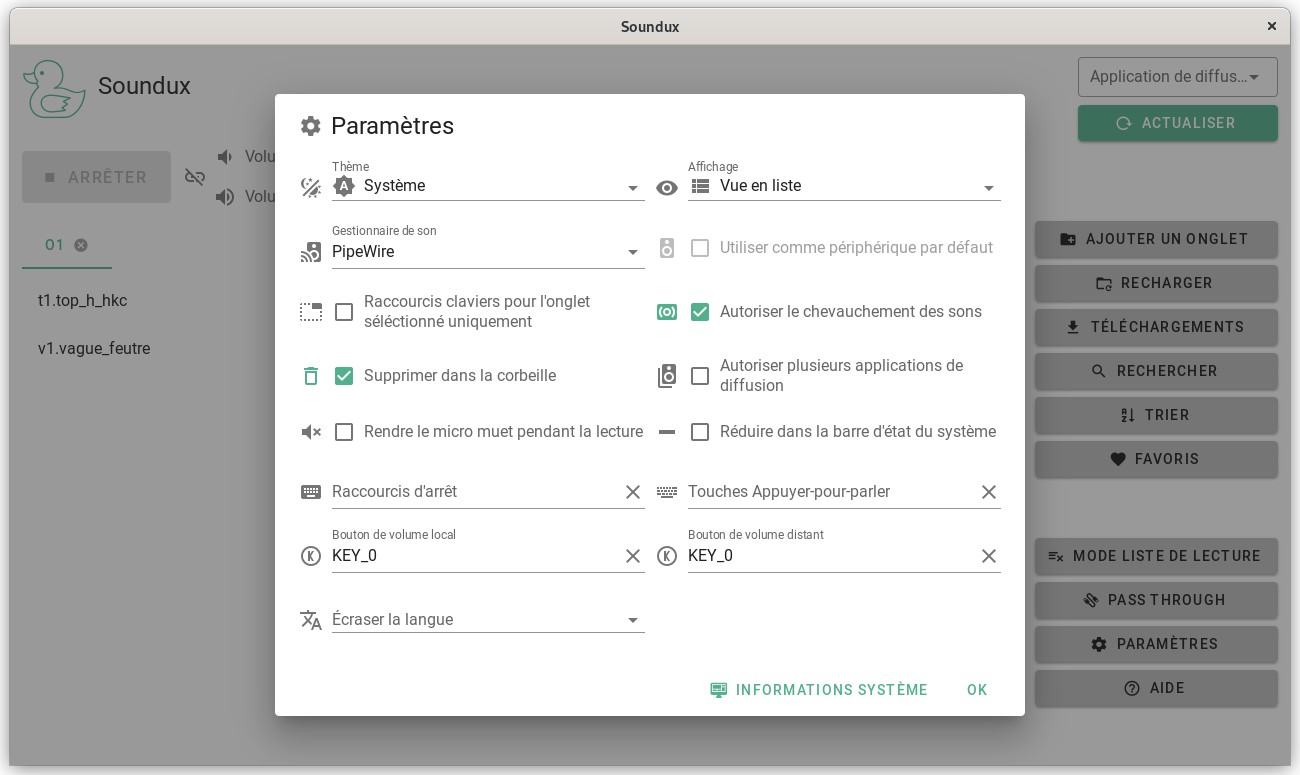Click the speaker cast icon beside Gestionnaire de son

click(x=311, y=252)
